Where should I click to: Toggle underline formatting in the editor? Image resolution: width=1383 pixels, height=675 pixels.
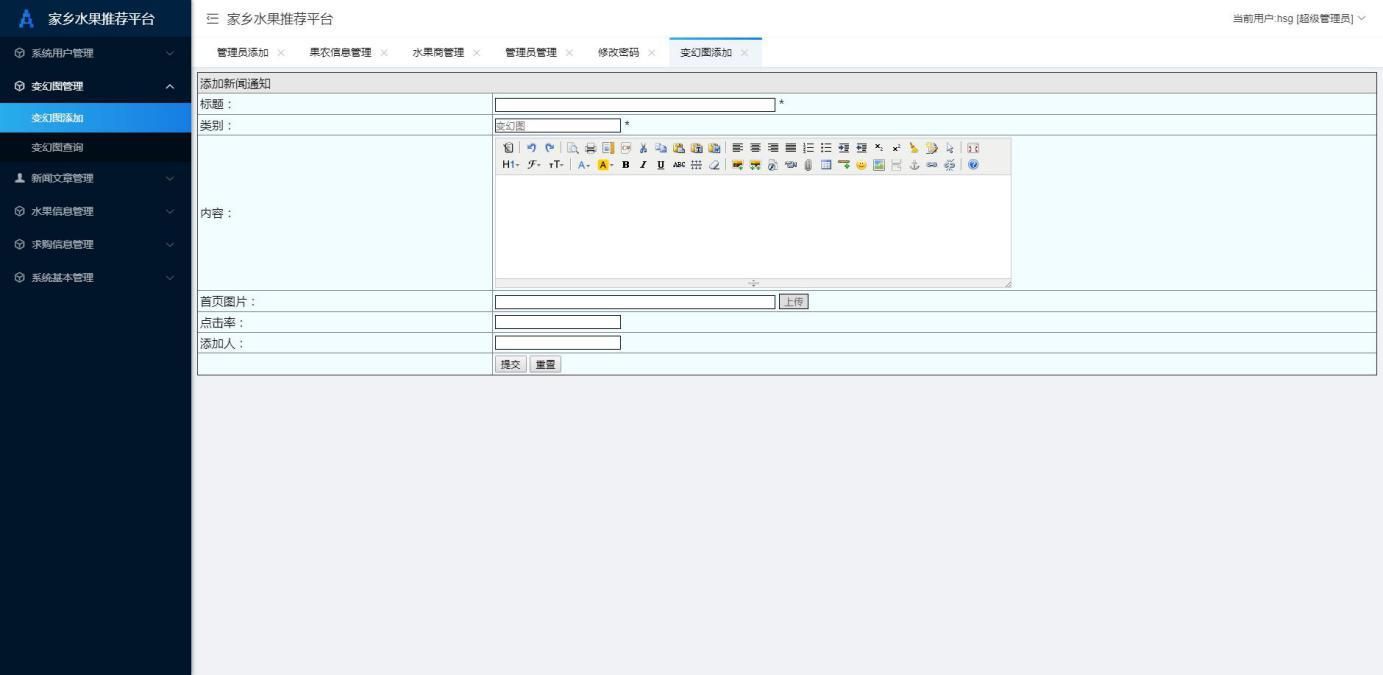(661, 165)
